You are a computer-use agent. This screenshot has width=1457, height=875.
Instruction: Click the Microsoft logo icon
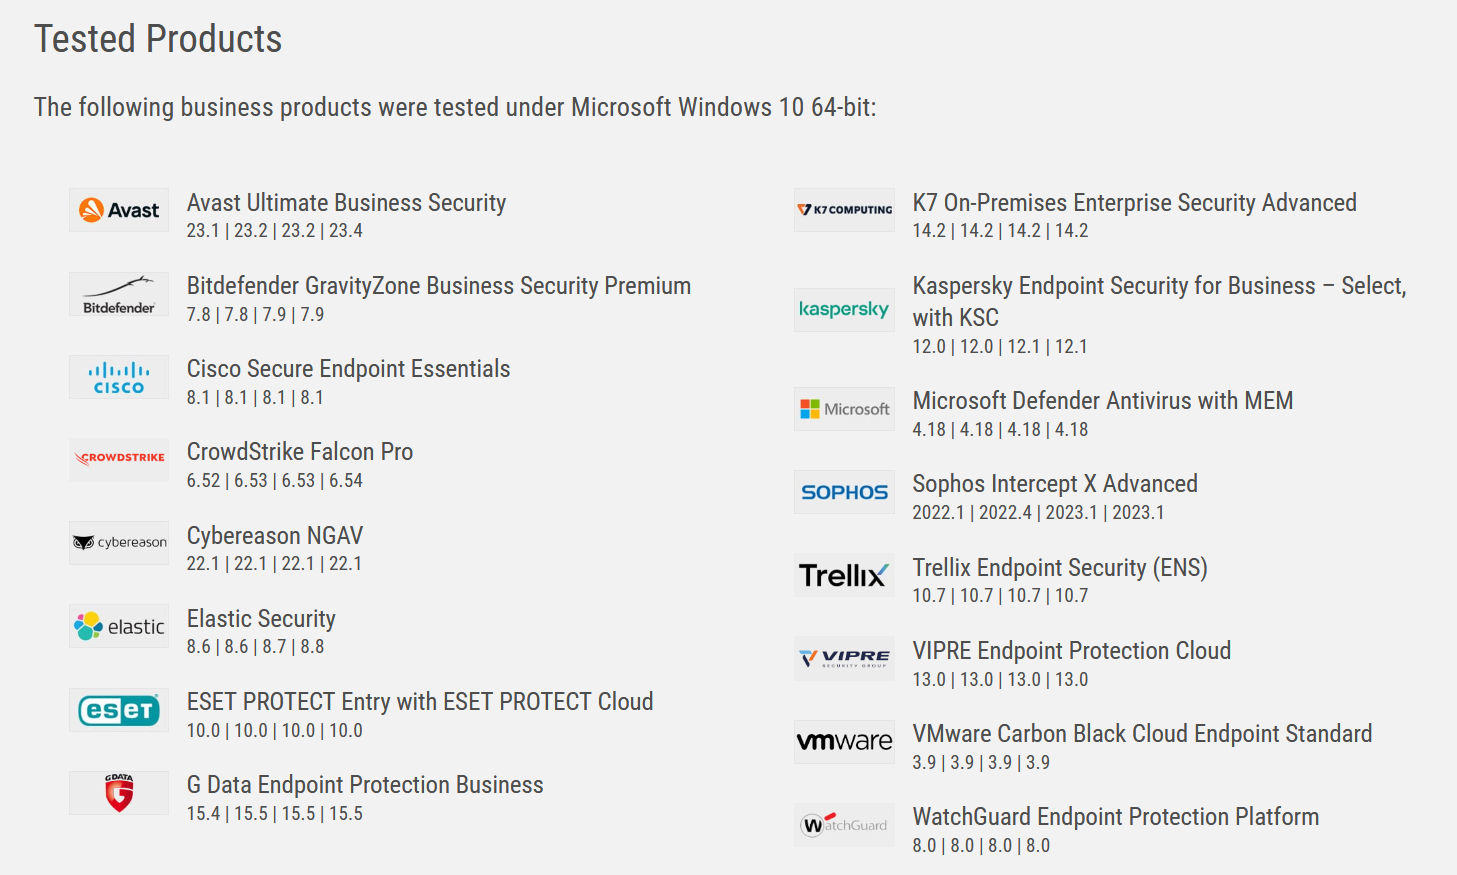[844, 409]
